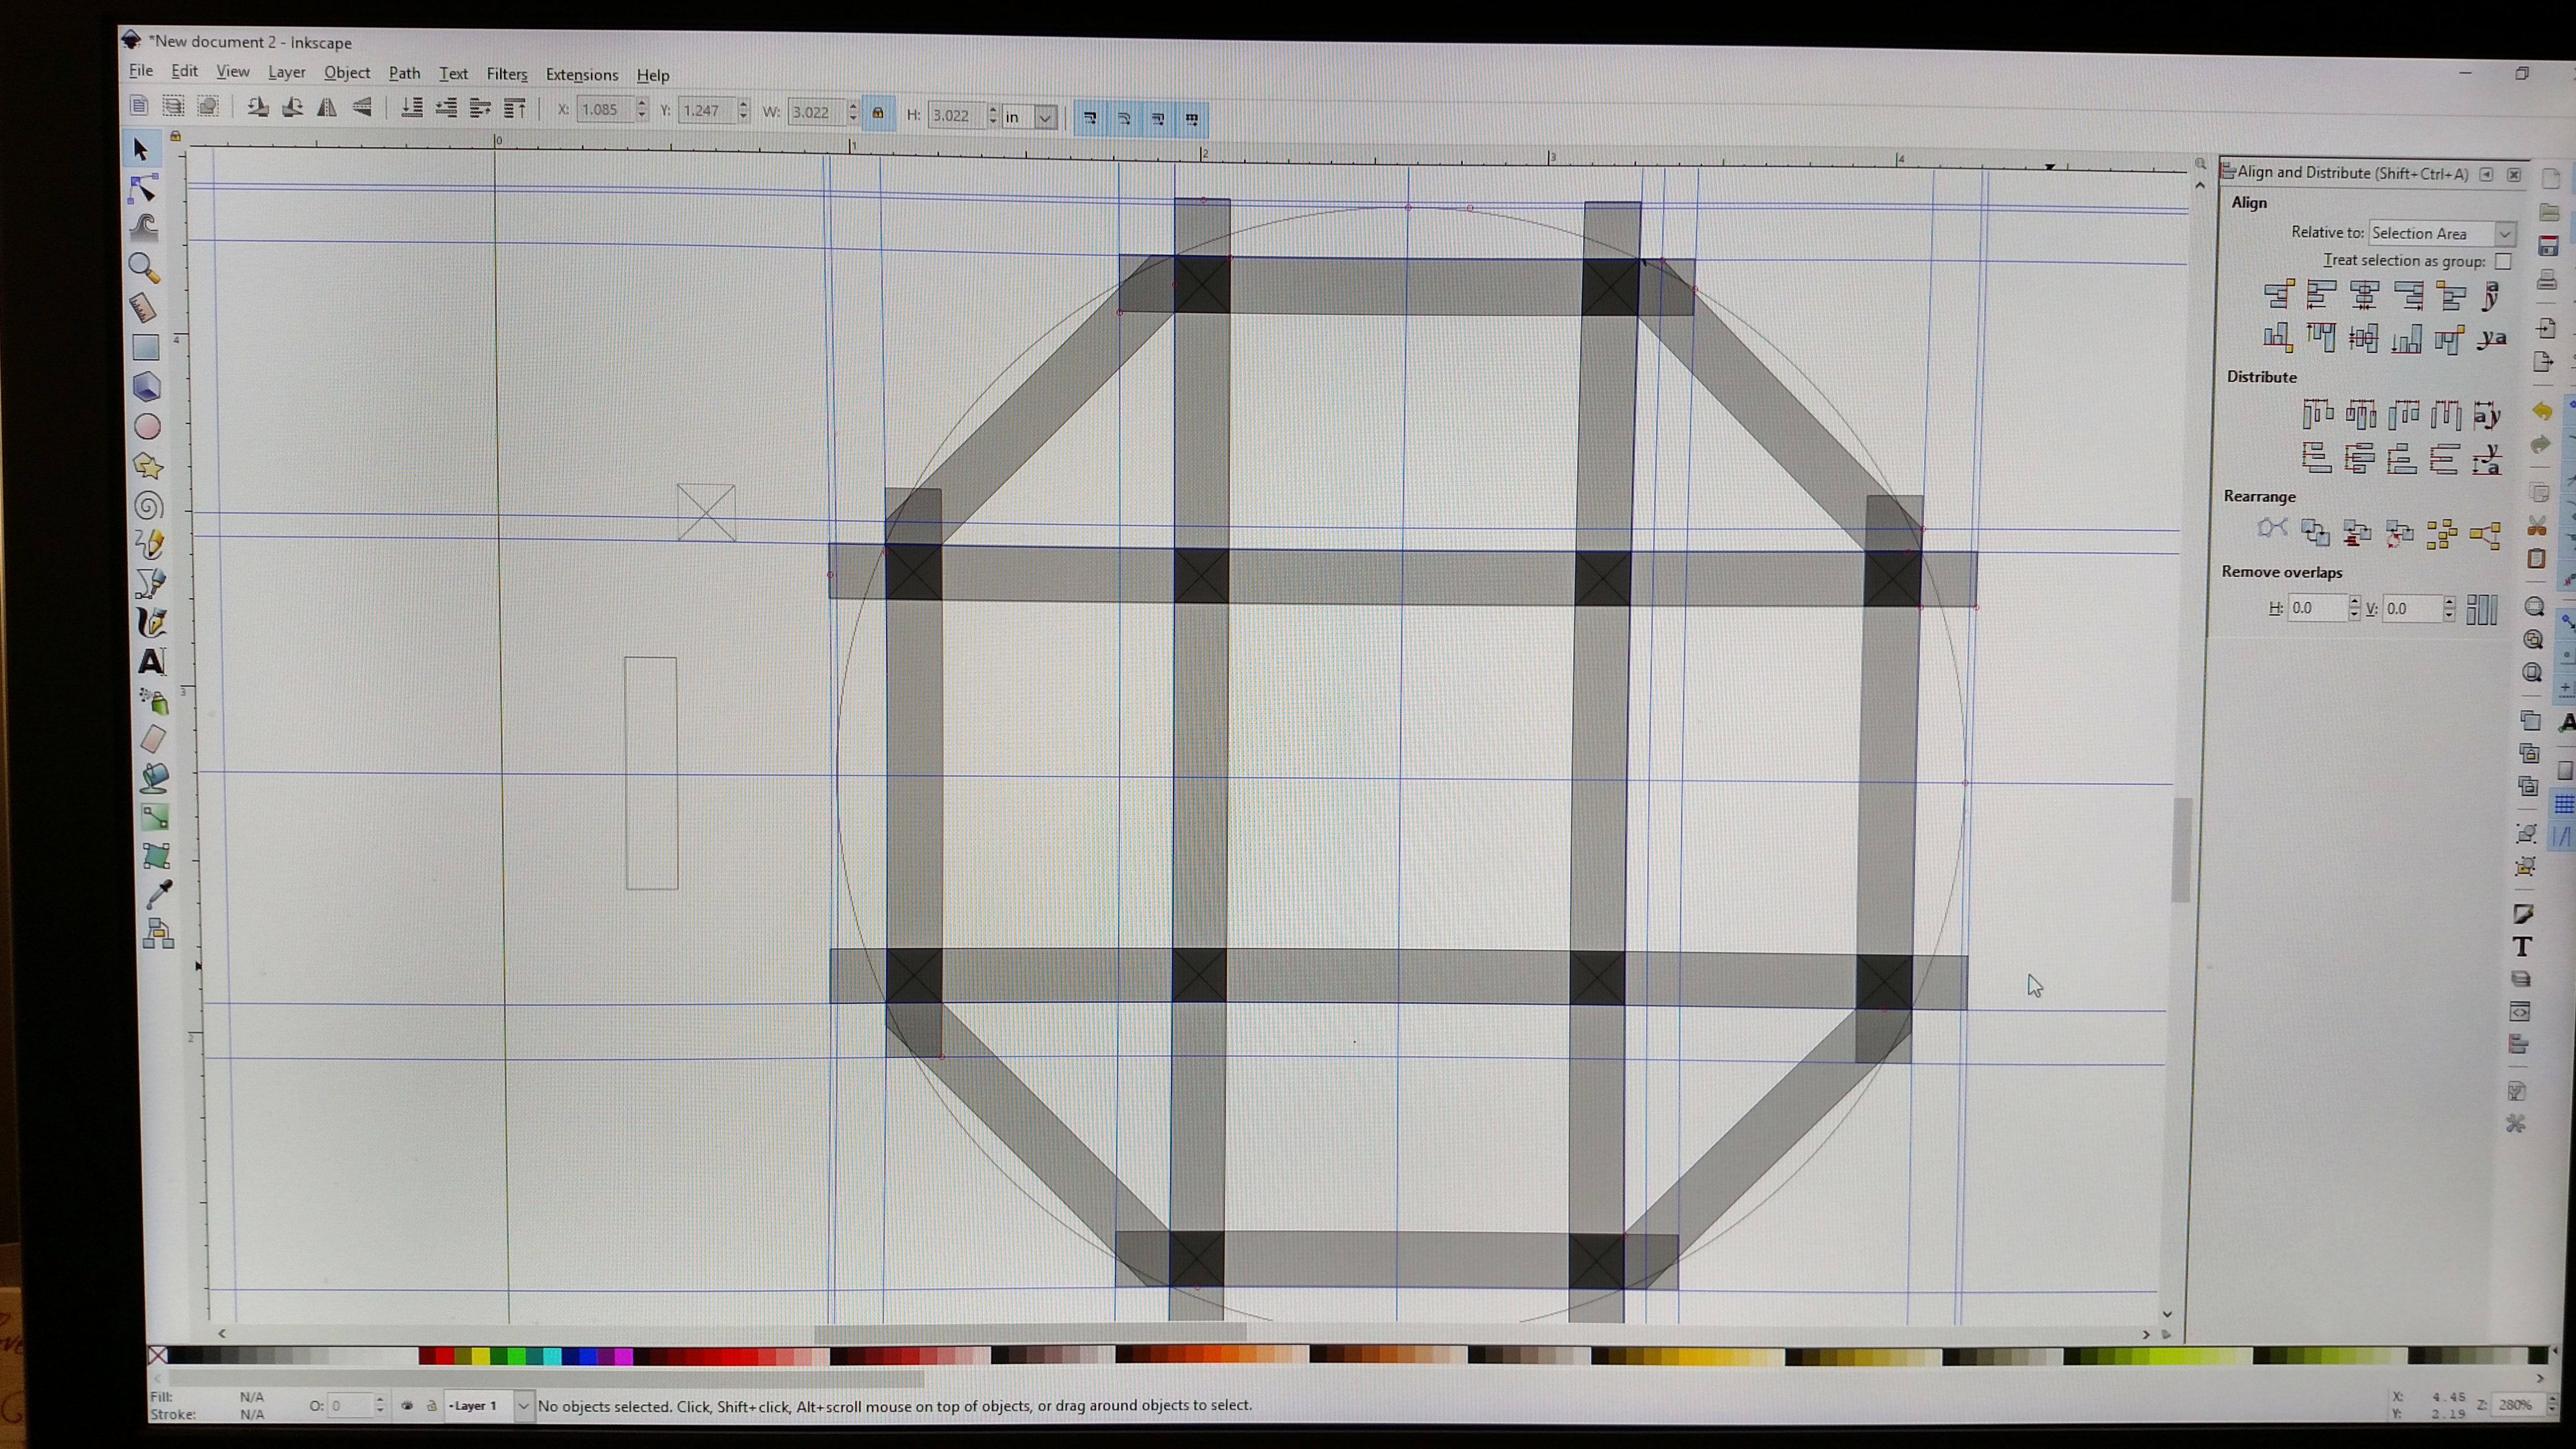
Task: Open the Relative to Selection Area dropdown
Action: point(2443,234)
